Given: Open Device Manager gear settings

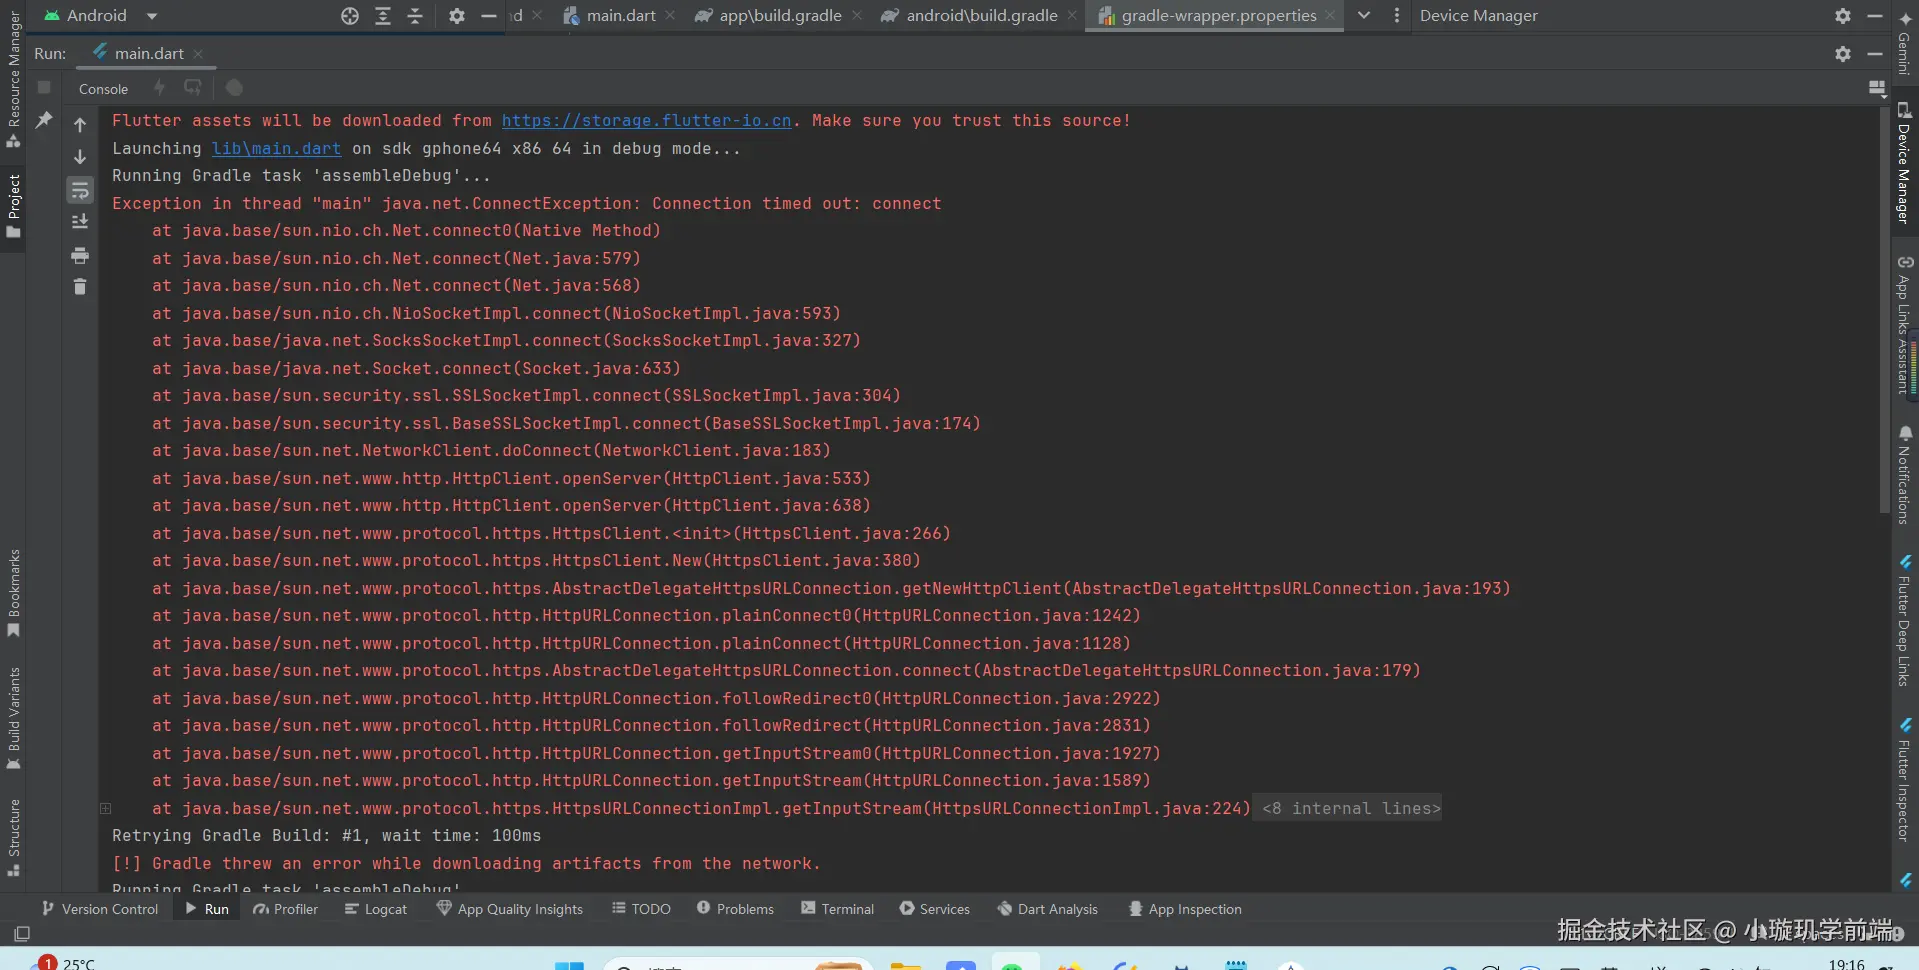Looking at the screenshot, I should (x=1843, y=16).
